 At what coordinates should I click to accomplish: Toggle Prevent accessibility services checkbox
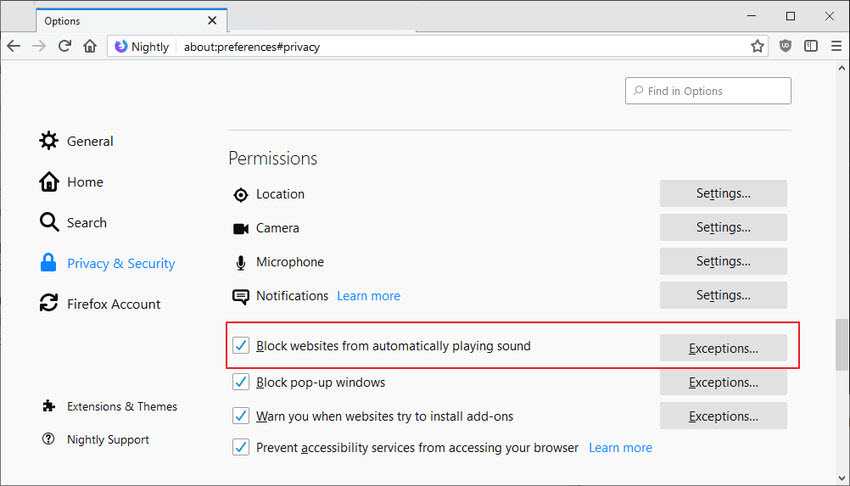point(241,447)
